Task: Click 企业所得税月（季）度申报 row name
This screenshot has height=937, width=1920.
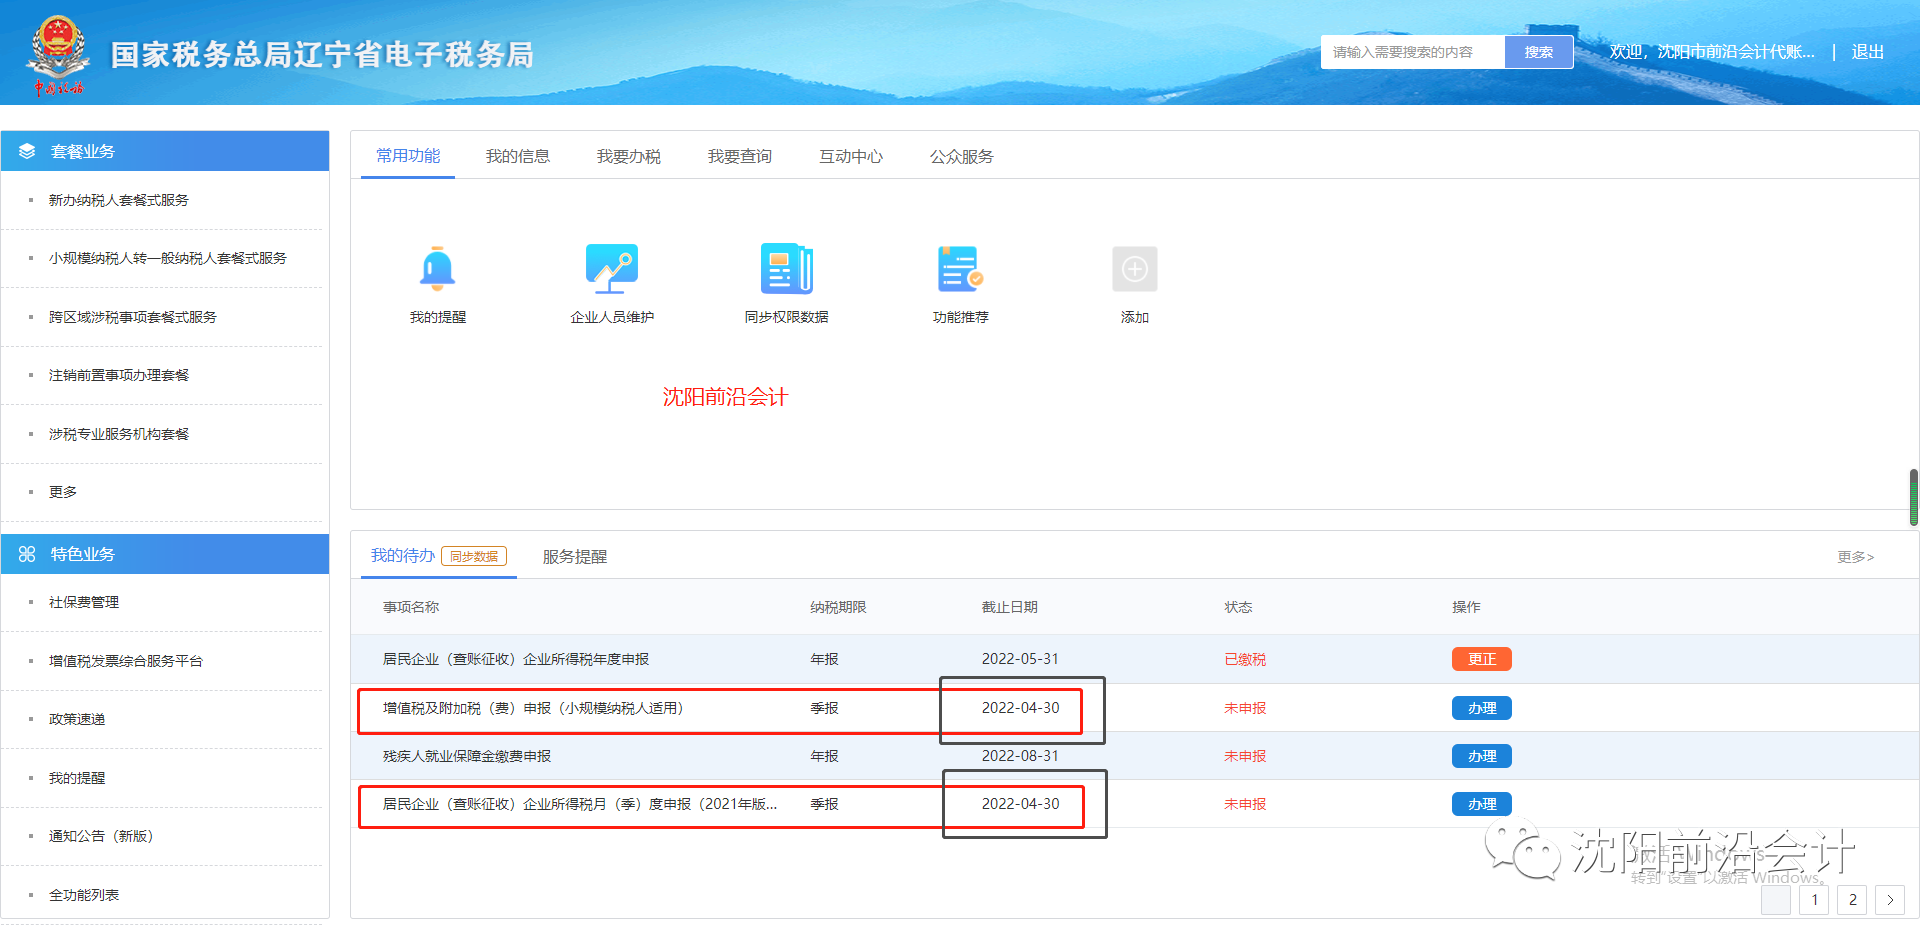Action: click(x=580, y=804)
